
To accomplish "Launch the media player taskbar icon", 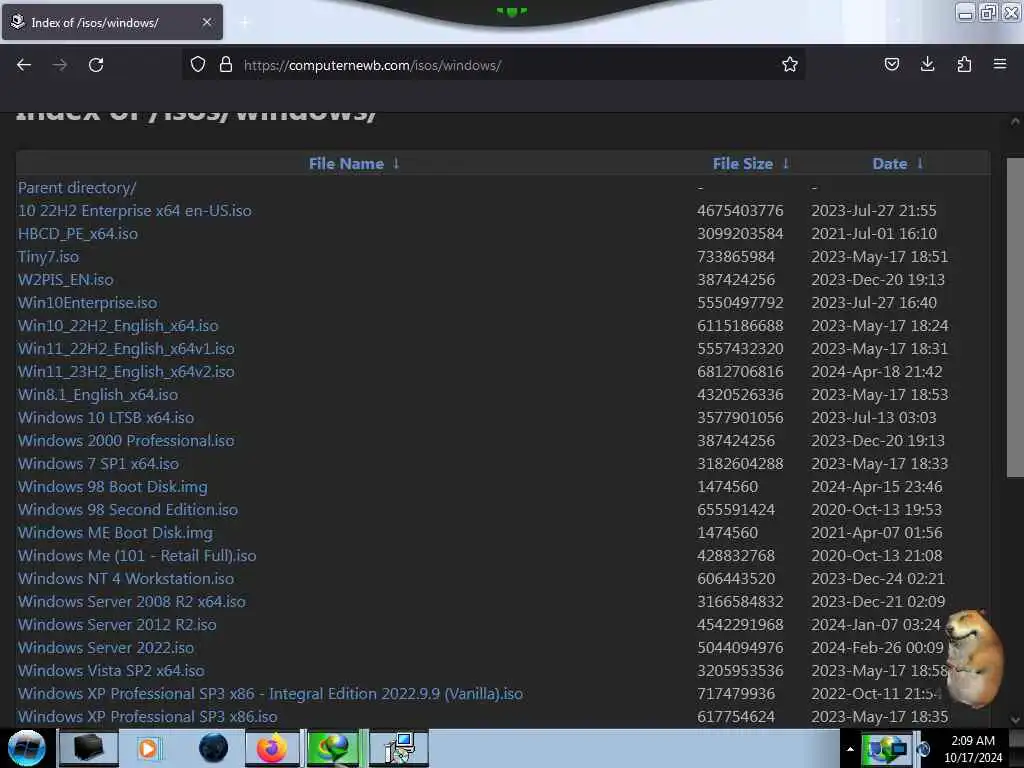I will click(x=148, y=748).
